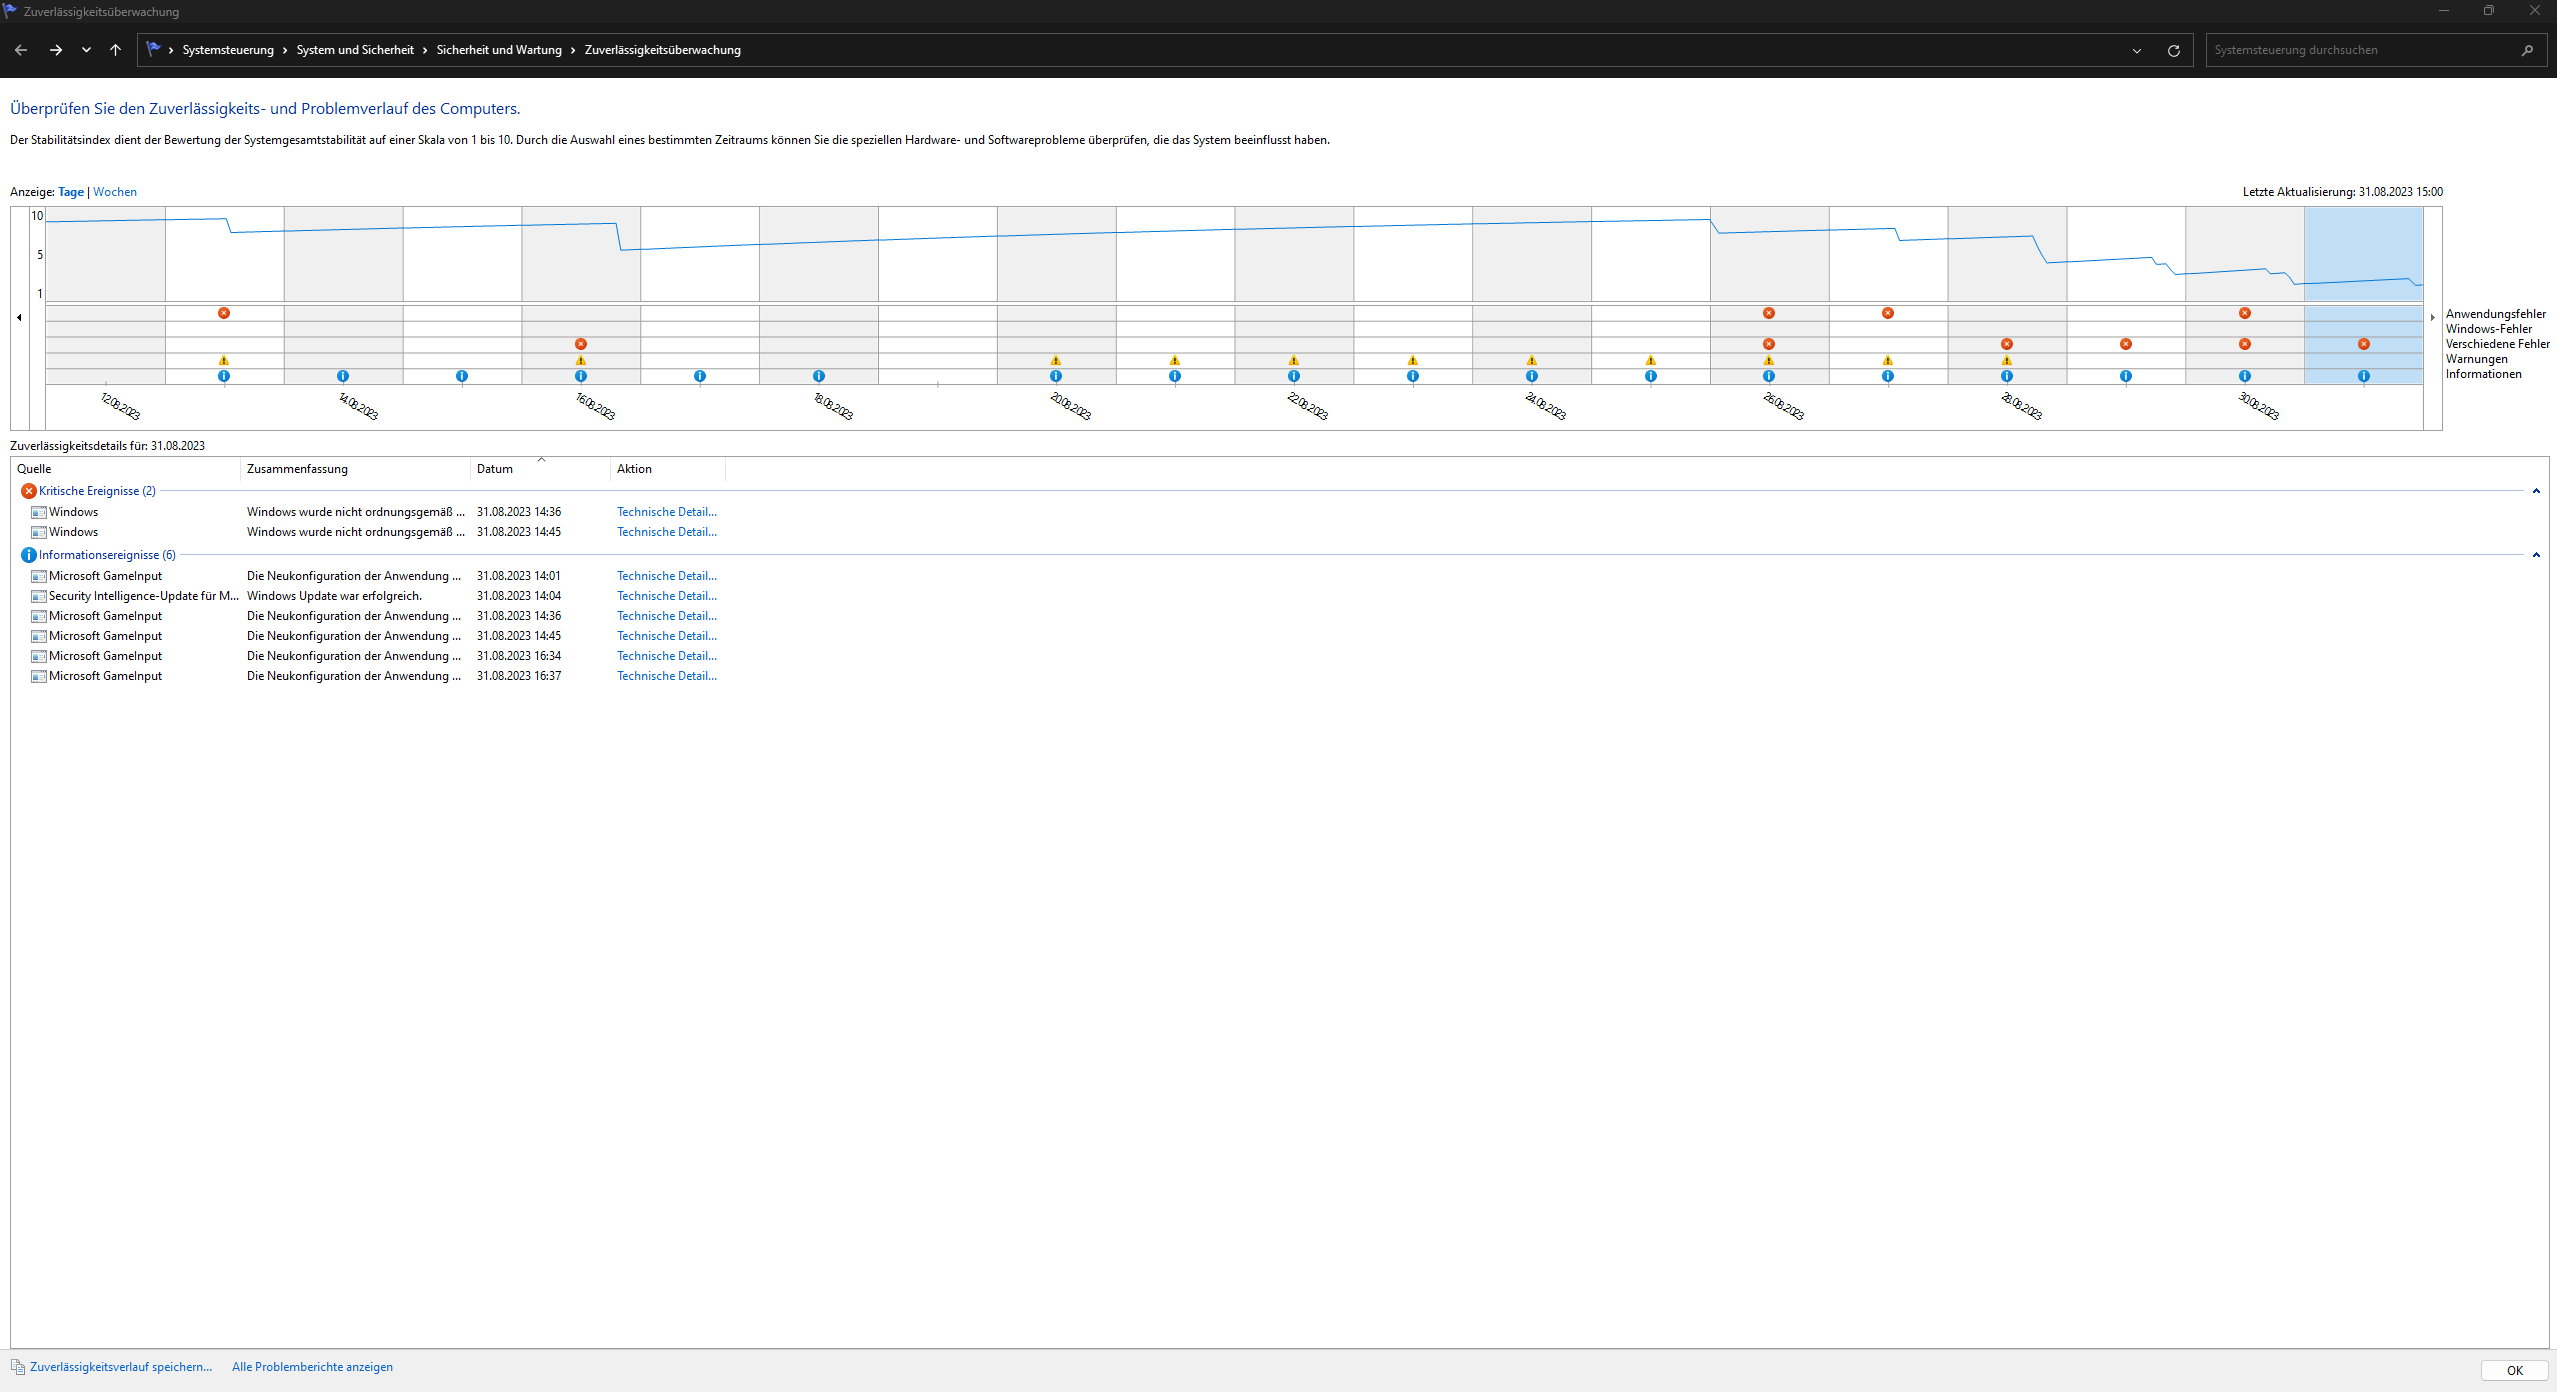Go up one folder level
The height and width of the screenshot is (1392, 2557).
[x=116, y=50]
